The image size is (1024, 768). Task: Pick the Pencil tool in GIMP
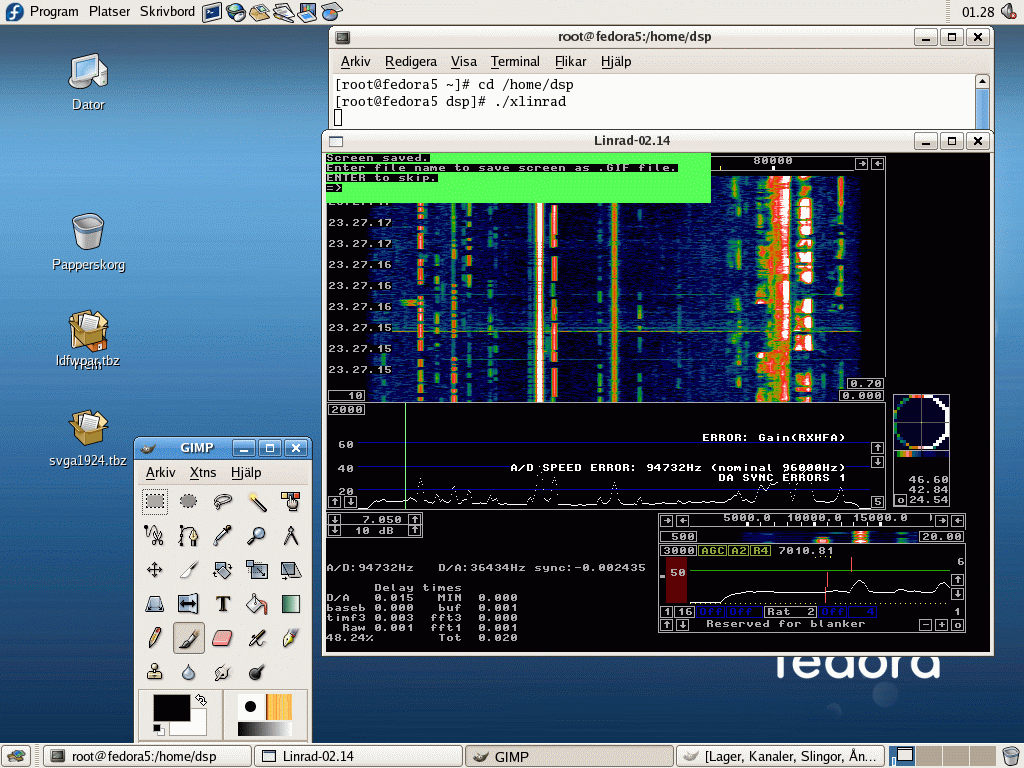click(155, 637)
